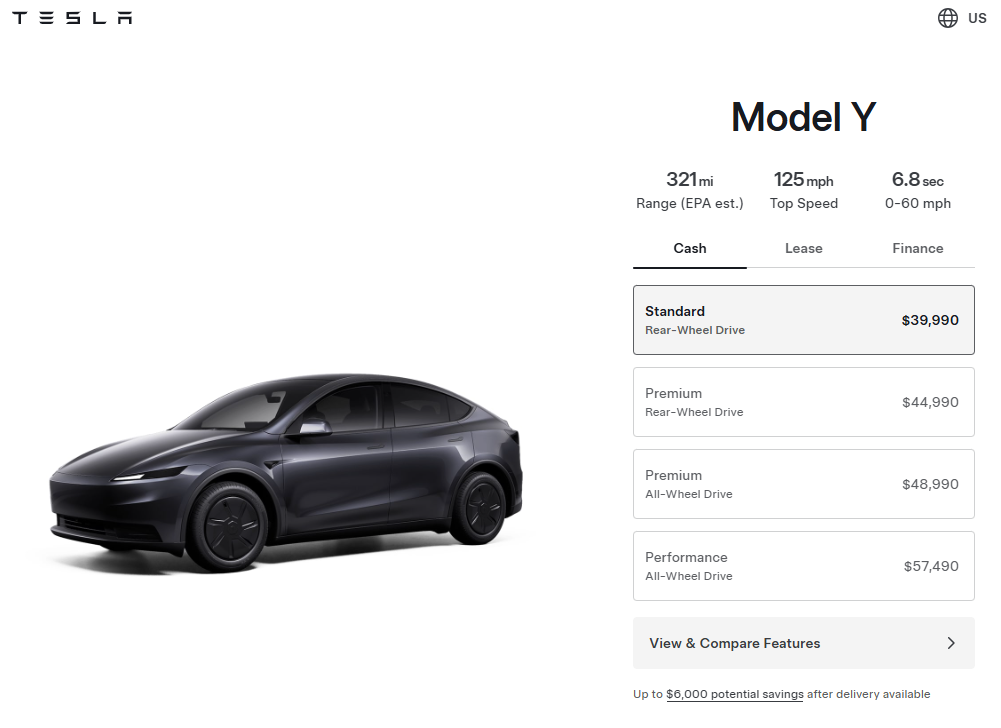Viewport: 1001px width, 728px height.
Task: Open the $6,000 potential savings link
Action: pyautogui.click(x=735, y=694)
